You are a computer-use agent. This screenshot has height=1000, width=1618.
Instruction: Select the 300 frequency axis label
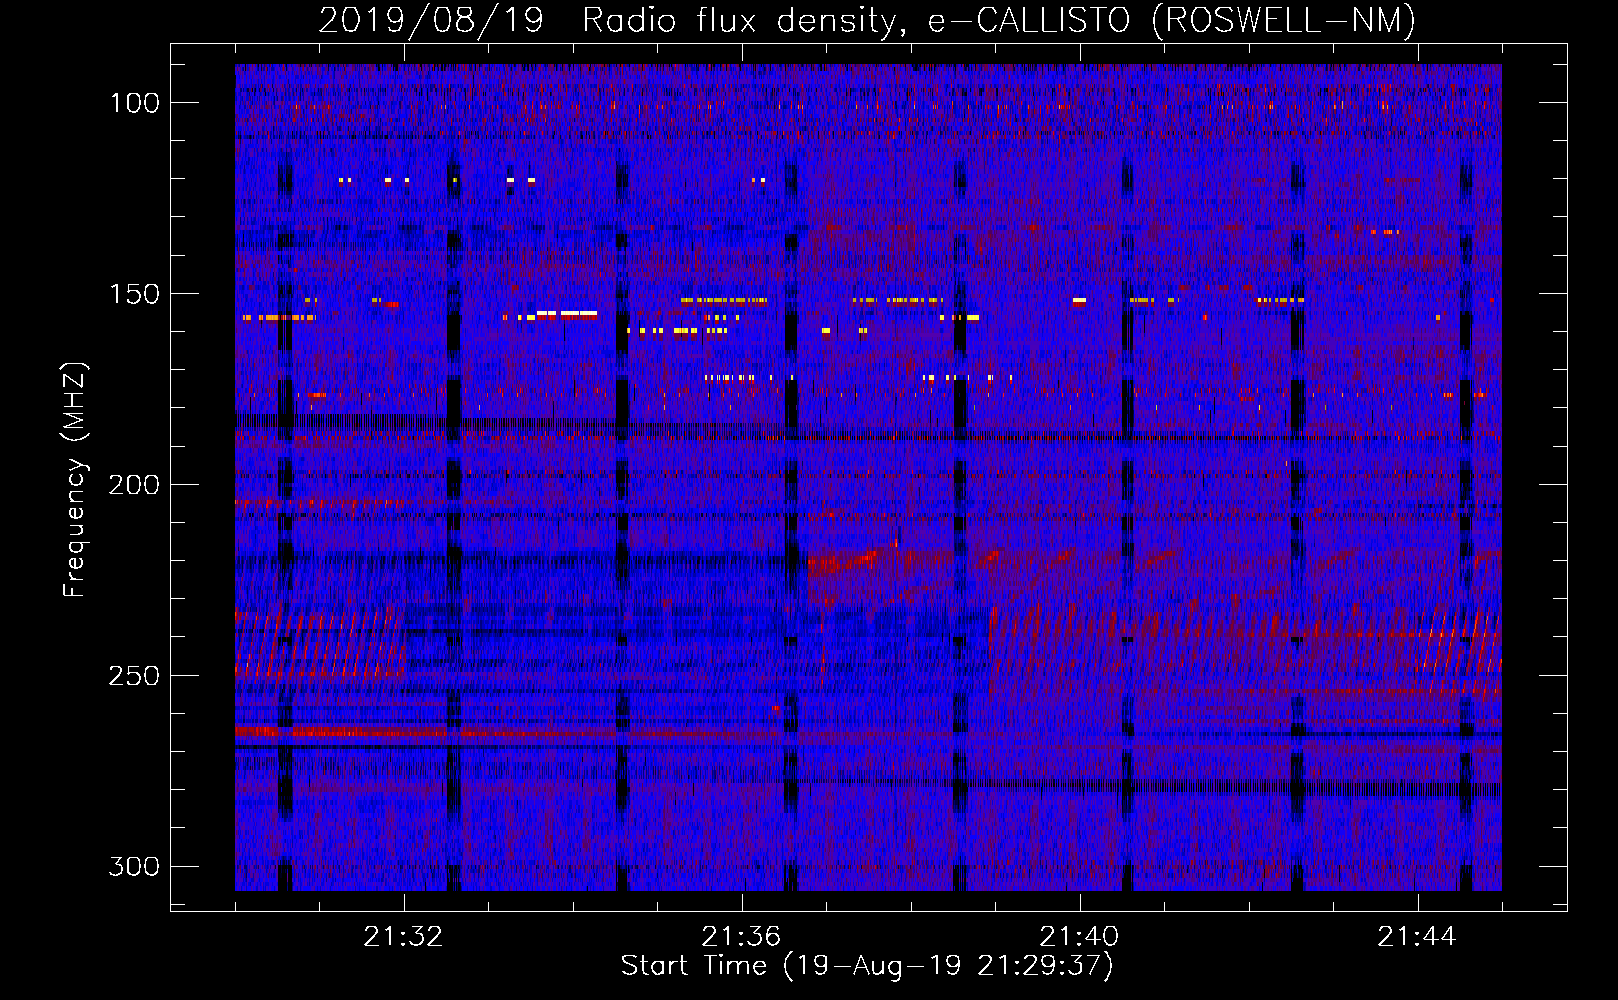(133, 866)
